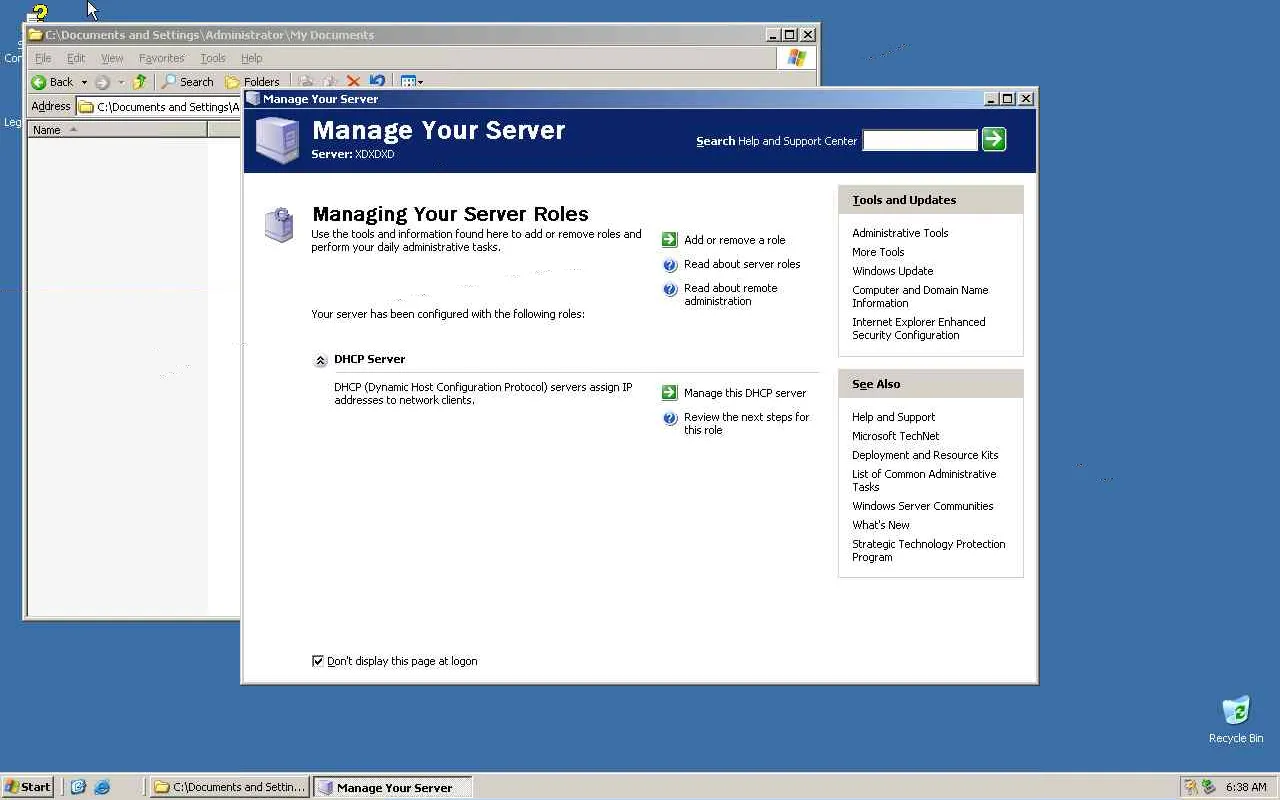
Task: Launch the Windows Update link
Action: coord(893,271)
